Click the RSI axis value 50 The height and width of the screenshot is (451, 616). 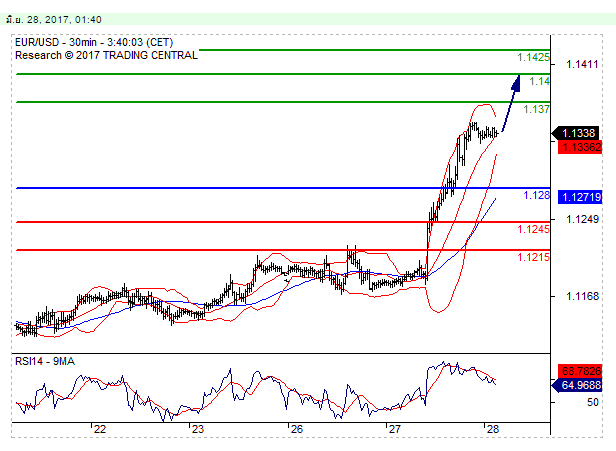pyautogui.click(x=593, y=402)
